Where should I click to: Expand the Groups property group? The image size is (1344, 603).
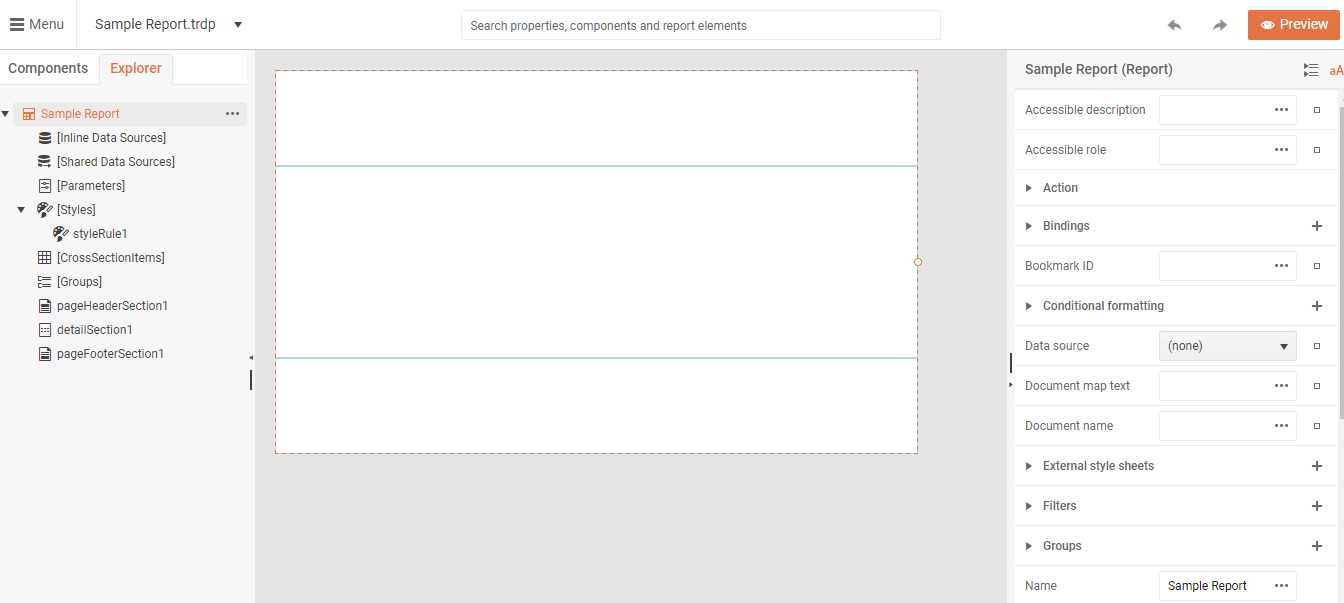point(1029,546)
